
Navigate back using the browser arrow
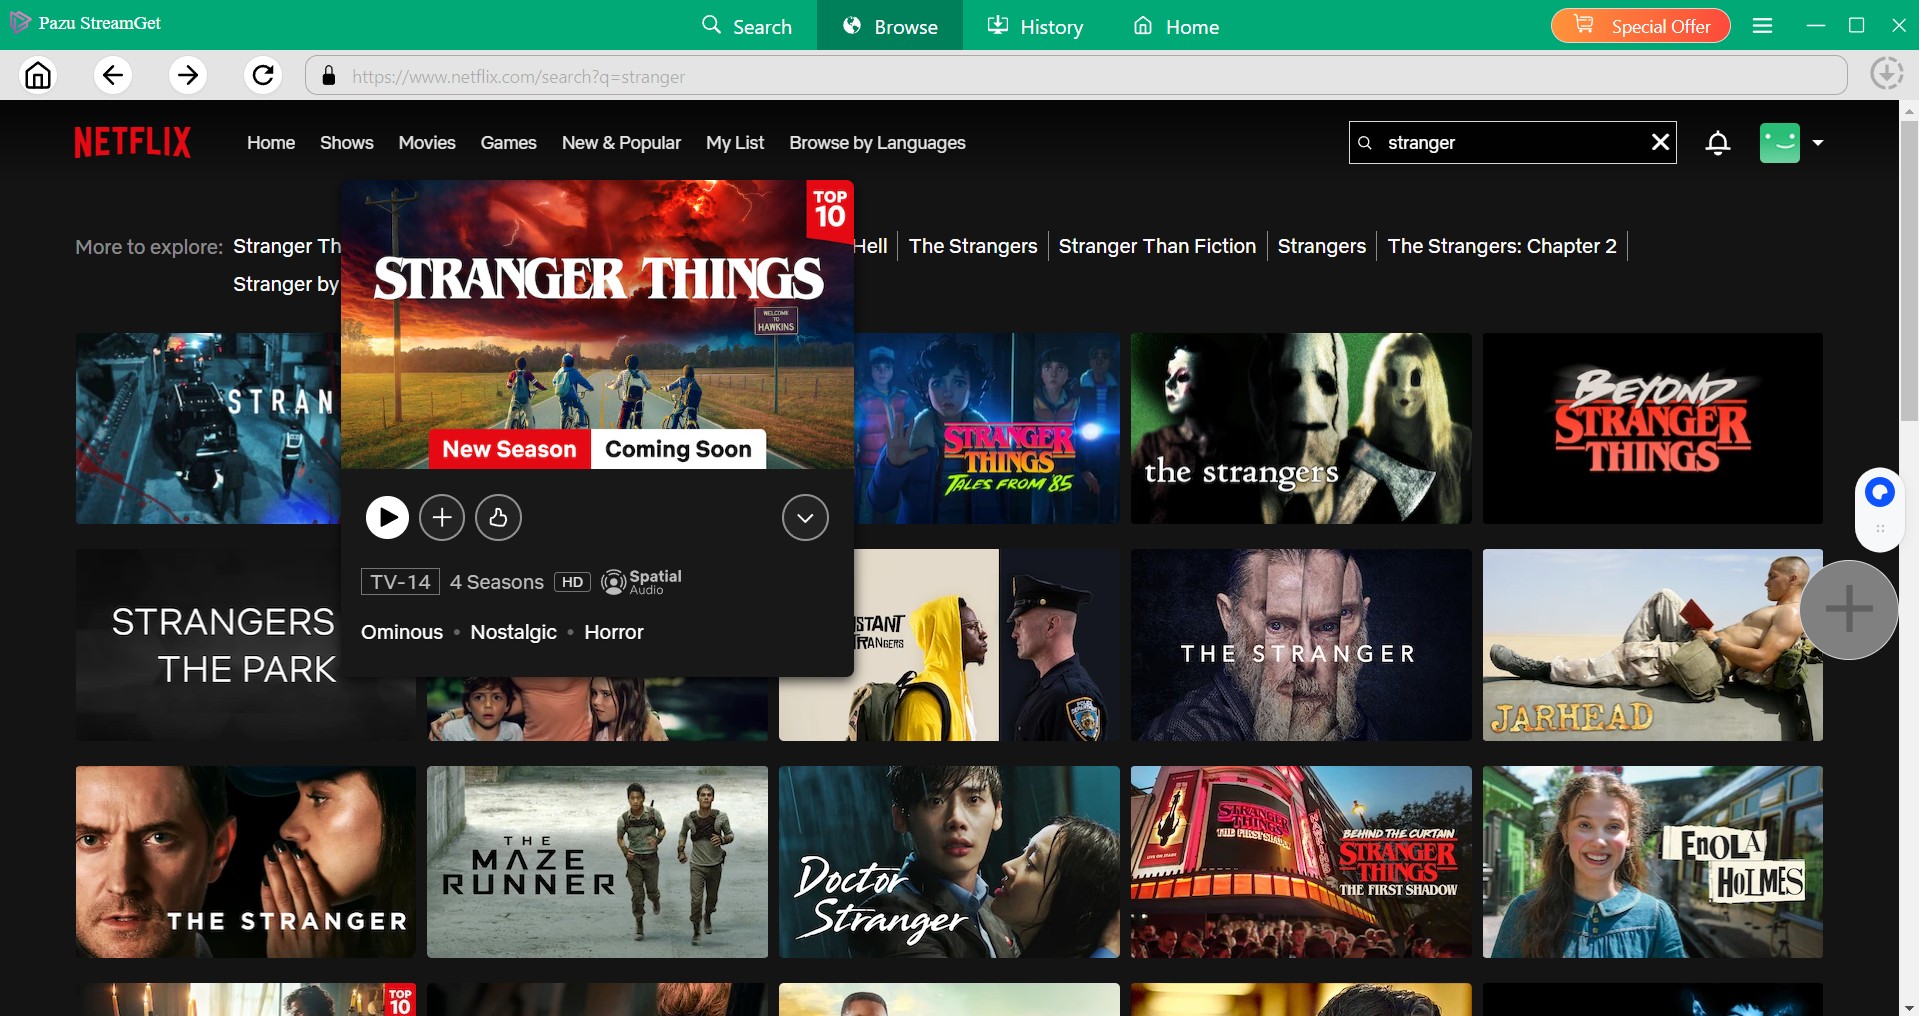pos(113,75)
